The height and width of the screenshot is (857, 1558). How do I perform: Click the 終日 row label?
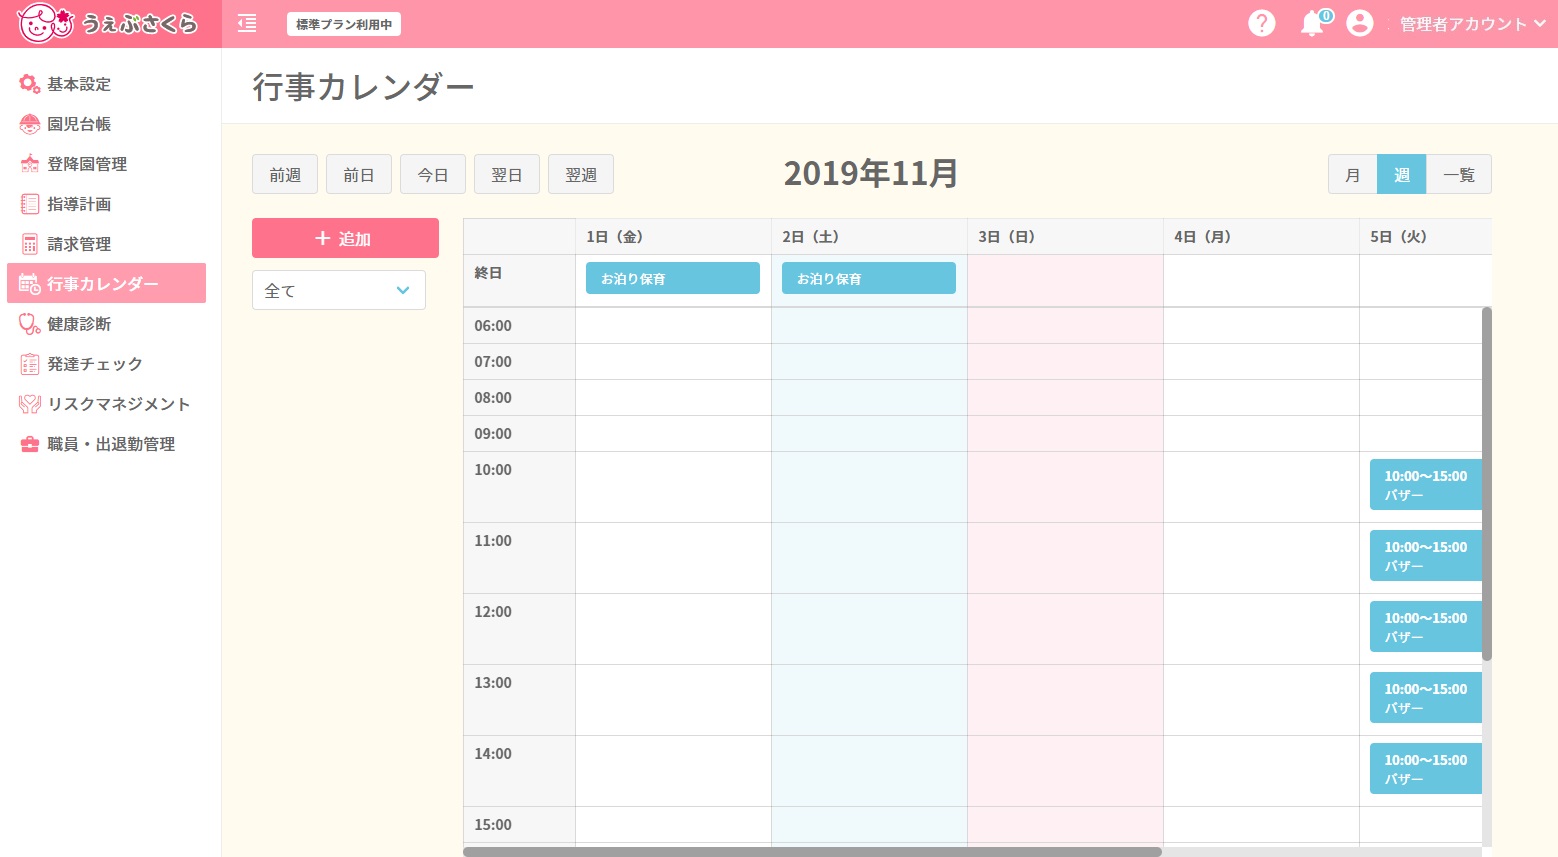(488, 273)
